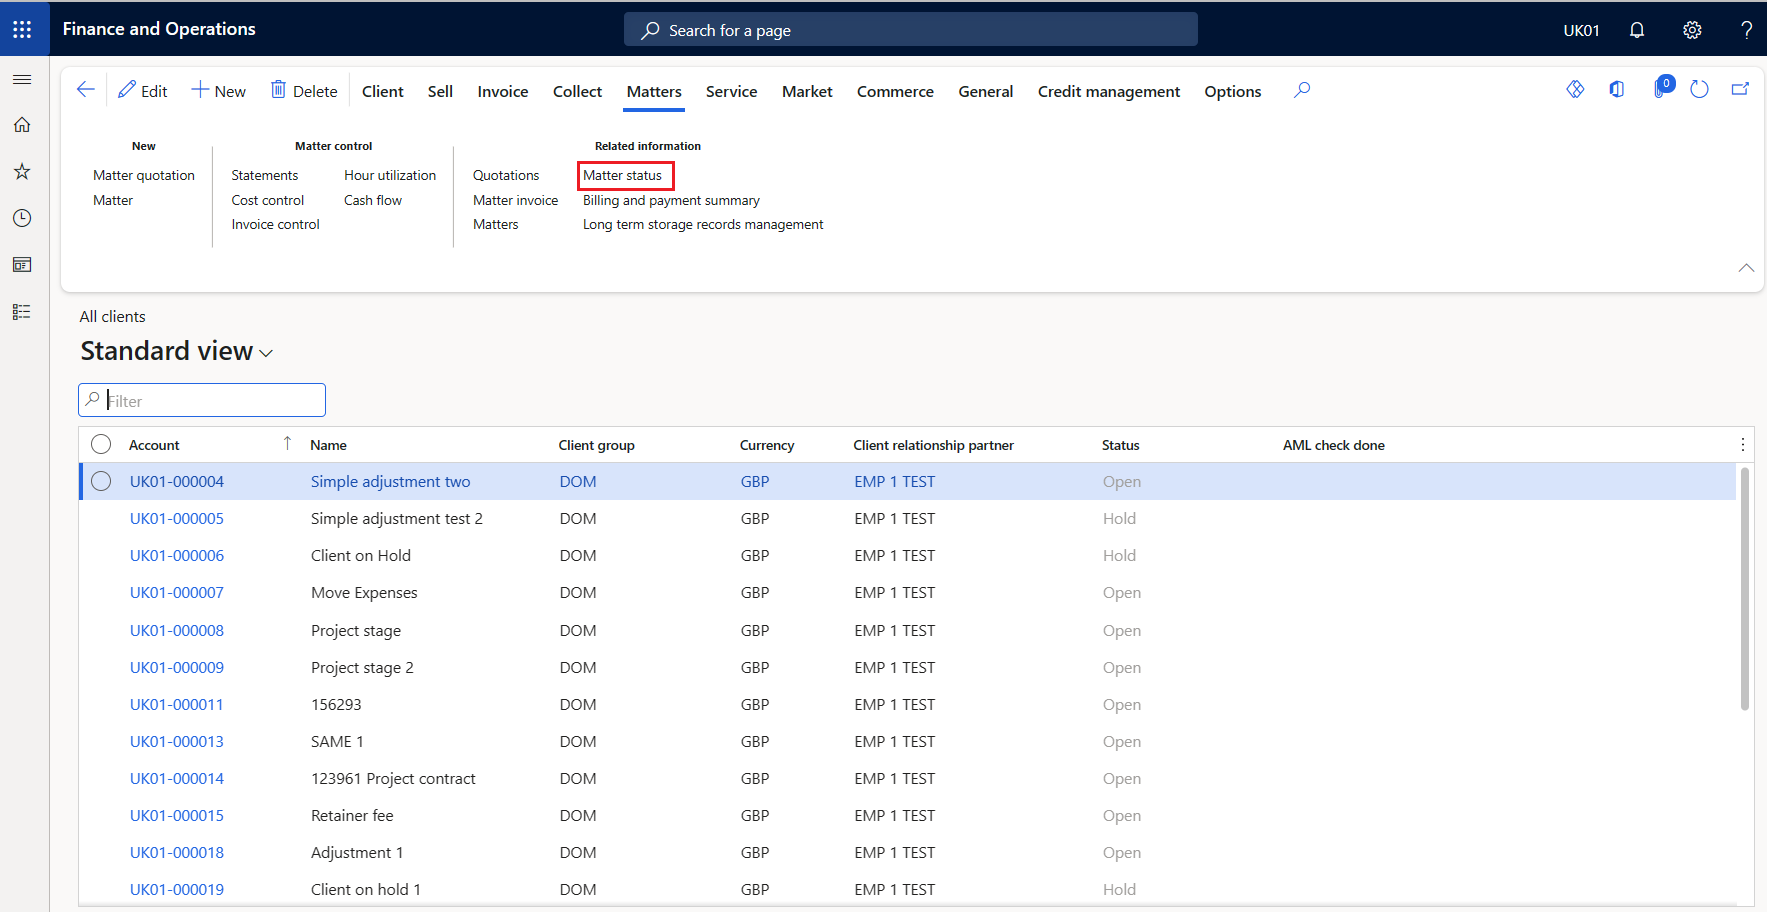Click the grid vertical scrollbar

point(1745,588)
